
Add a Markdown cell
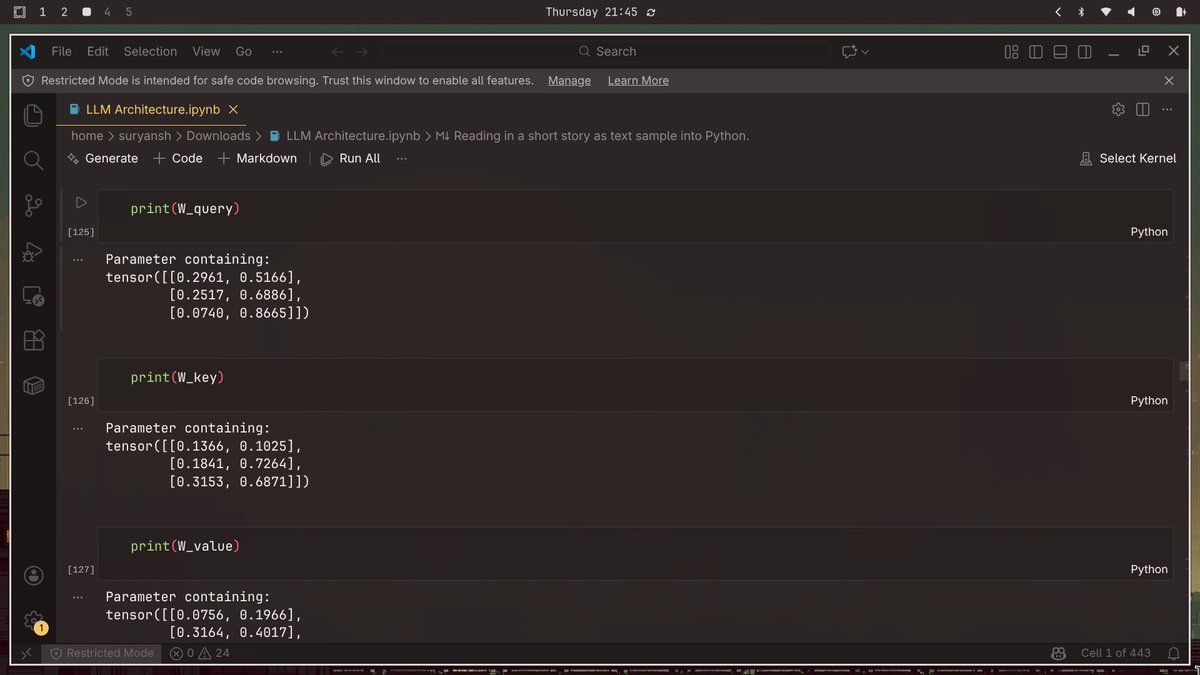257,158
